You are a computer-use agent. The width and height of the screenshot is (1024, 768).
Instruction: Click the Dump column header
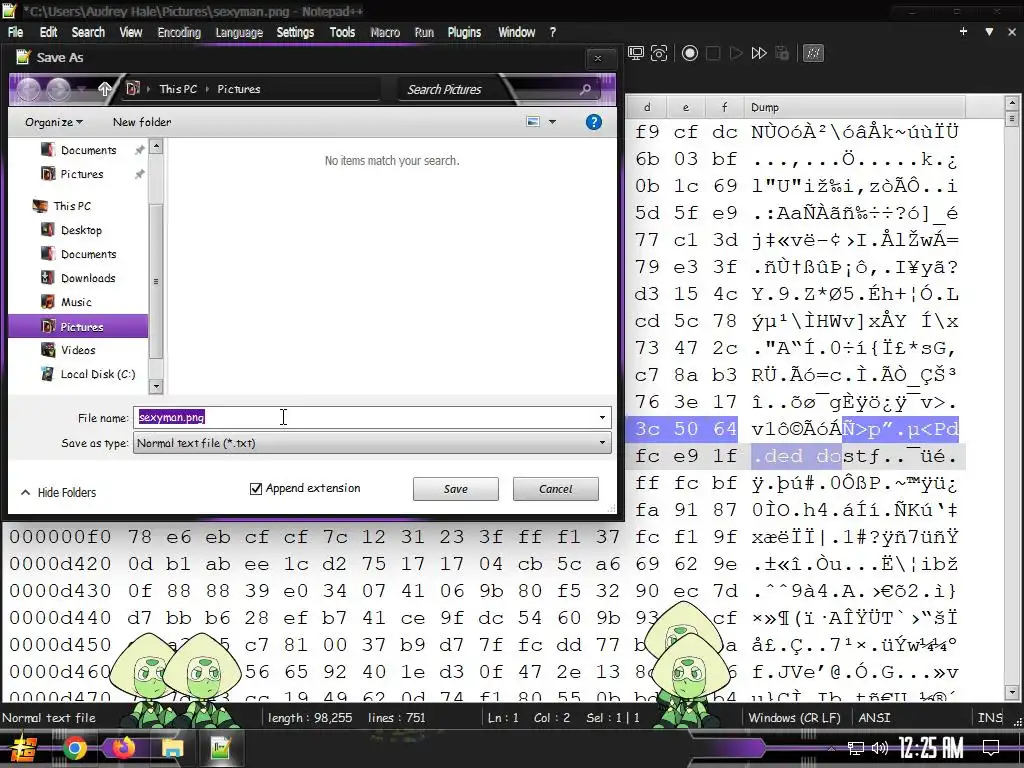(854, 107)
